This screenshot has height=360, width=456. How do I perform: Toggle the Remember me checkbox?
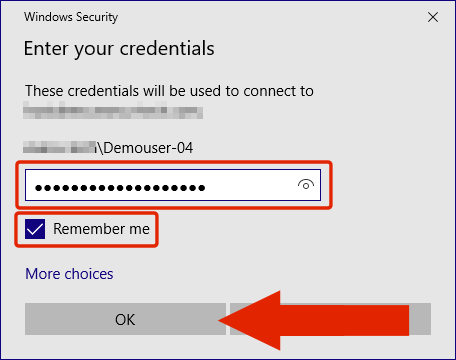pos(35,229)
